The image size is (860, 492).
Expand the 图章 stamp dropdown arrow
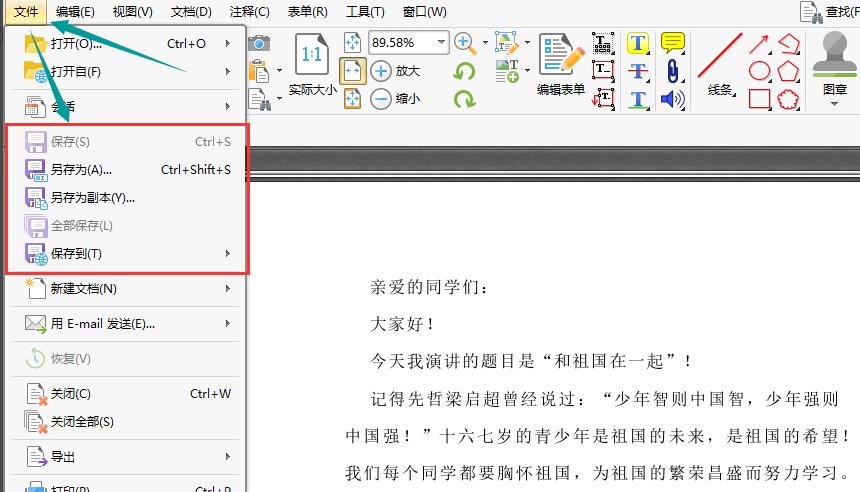point(834,104)
